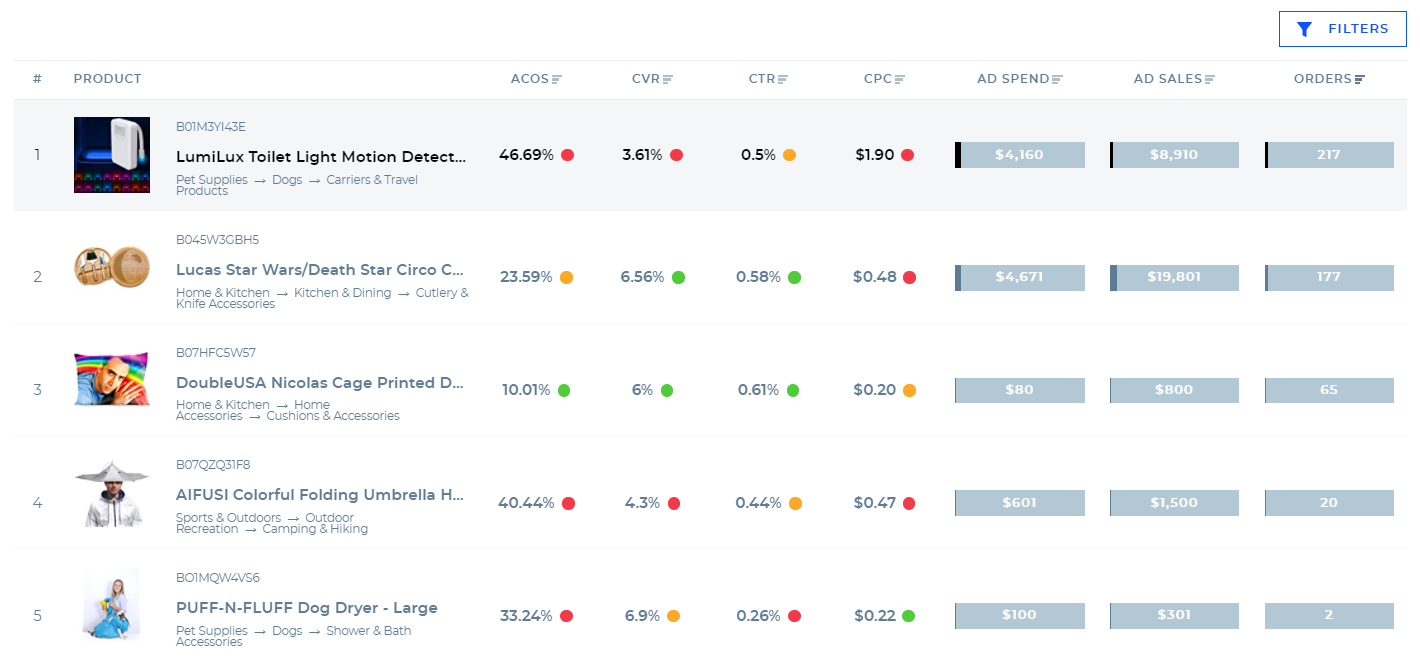The width and height of the screenshot is (1420, 660).
Task: Click the funnel icon in Filters
Action: (1304, 29)
